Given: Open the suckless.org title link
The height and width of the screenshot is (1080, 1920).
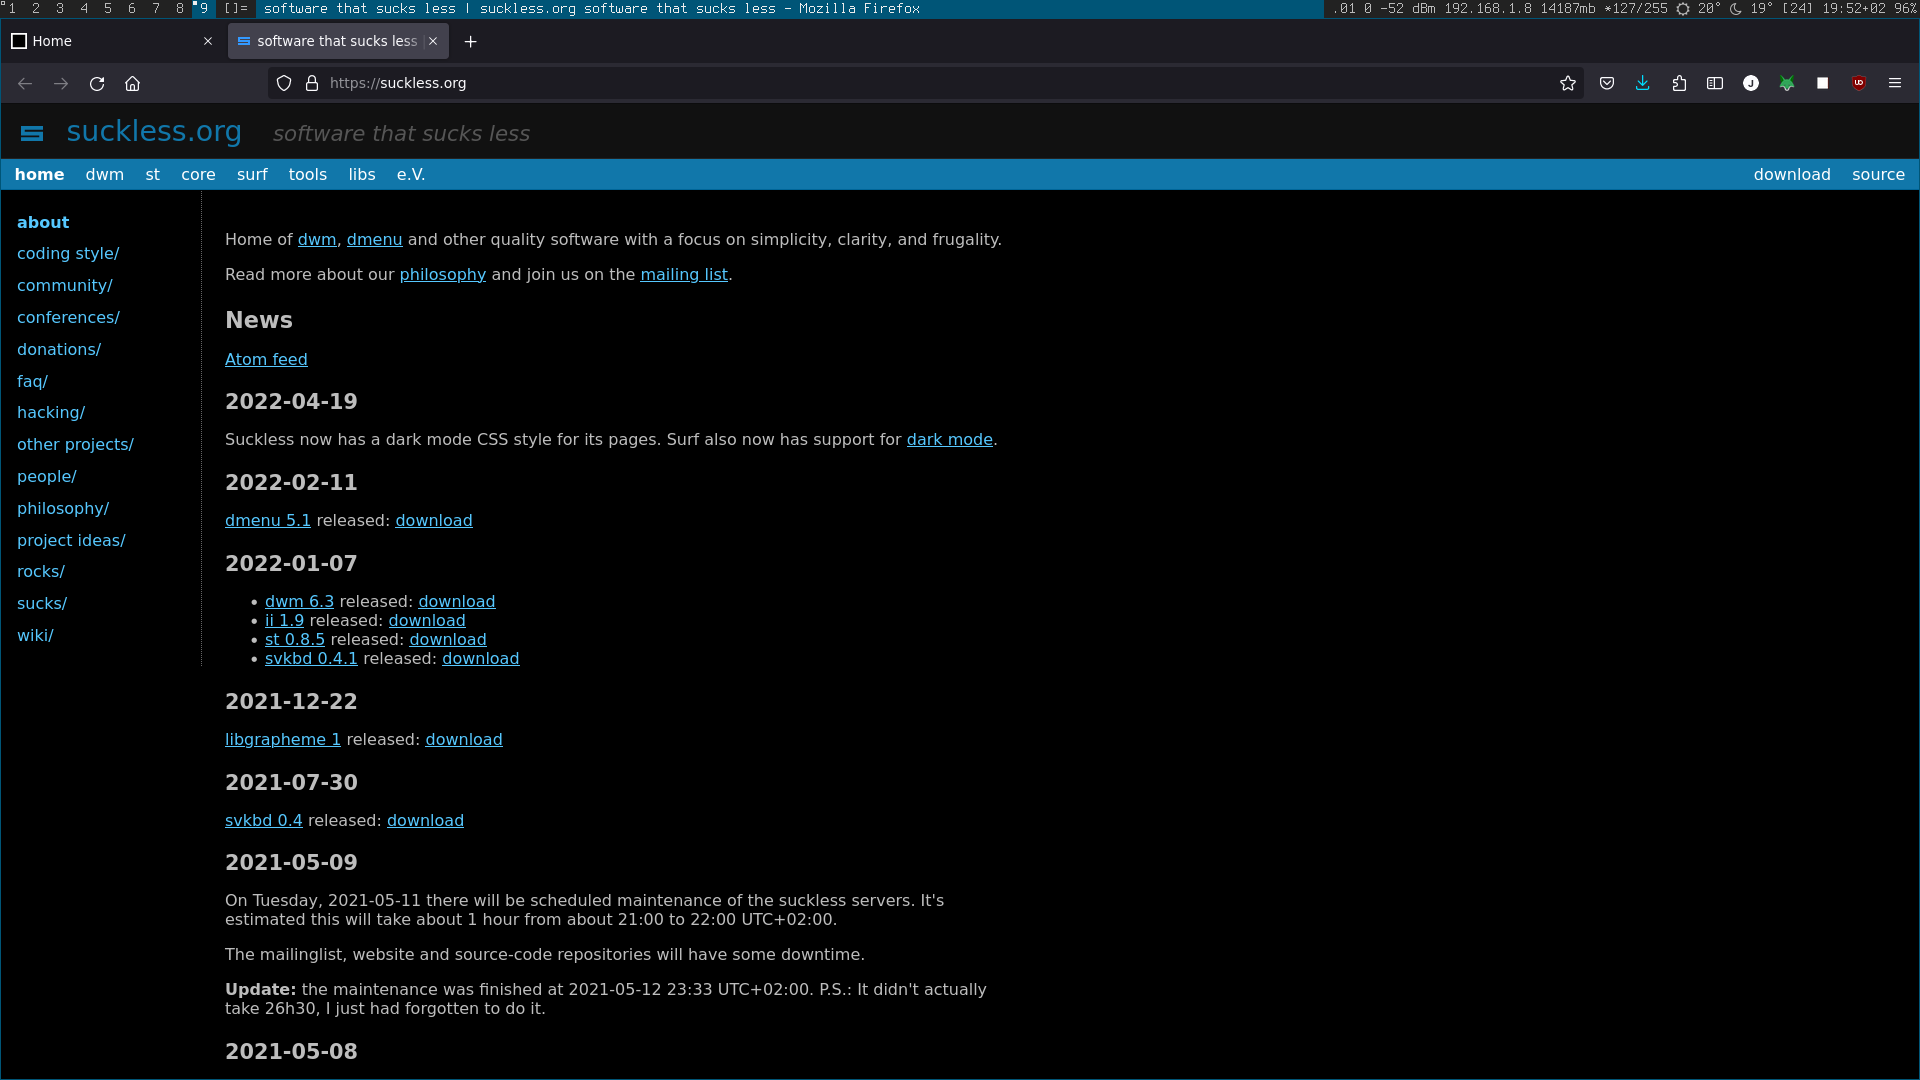Looking at the screenshot, I should click(154, 131).
